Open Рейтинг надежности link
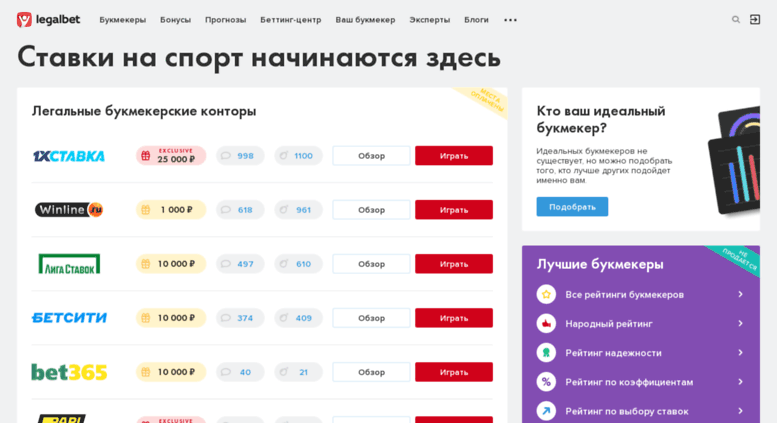Image resolution: width=777 pixels, height=423 pixels. (x=613, y=353)
